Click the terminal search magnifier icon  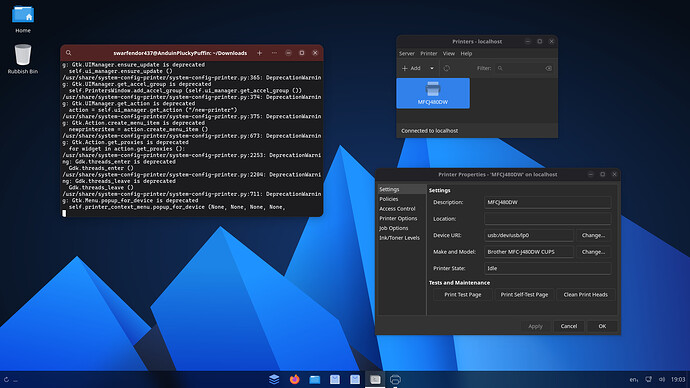(x=69, y=53)
